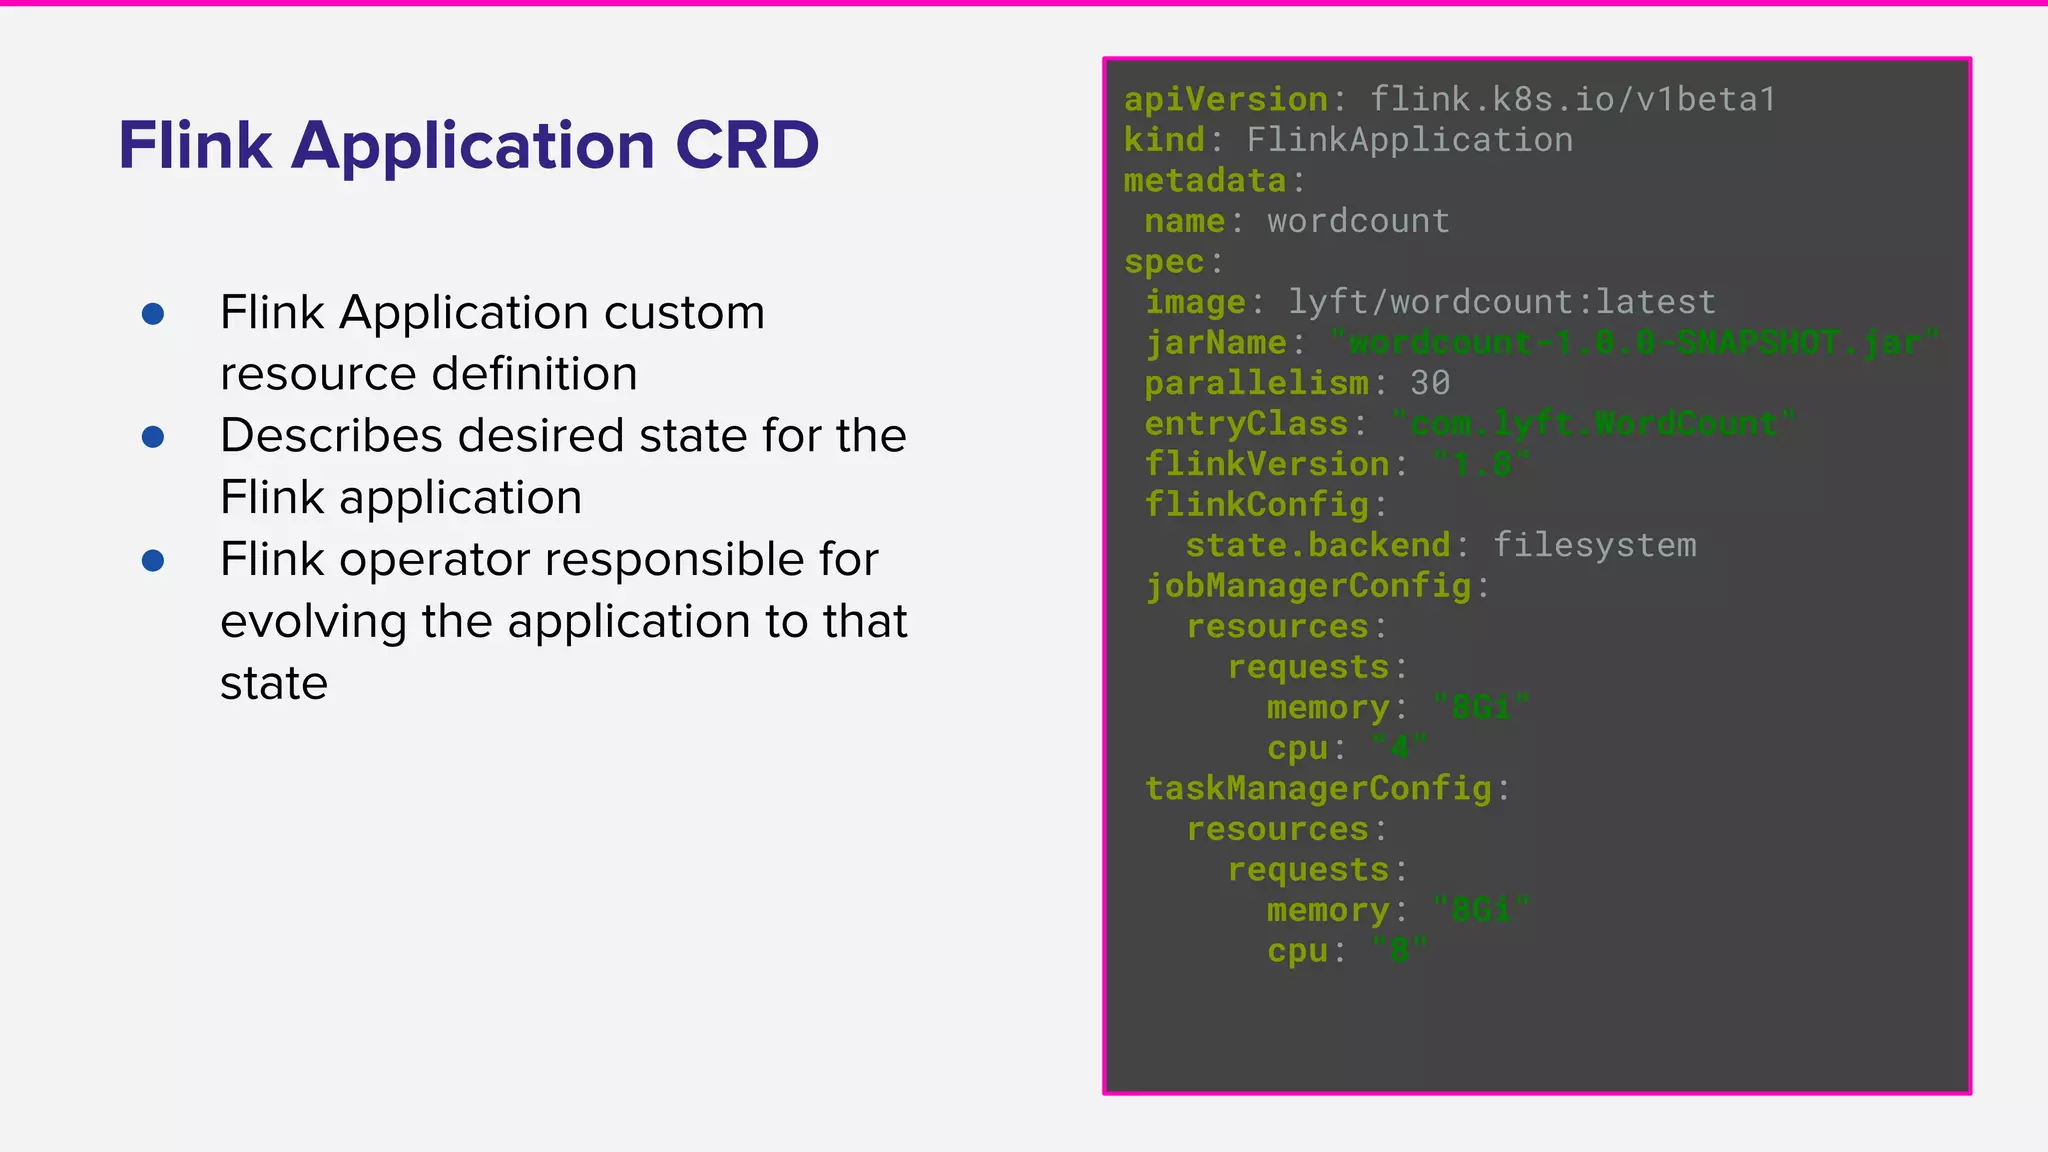The image size is (2048, 1152).
Task: Click the 'kind: FlinkApplication' line
Action: pyautogui.click(x=1348, y=140)
